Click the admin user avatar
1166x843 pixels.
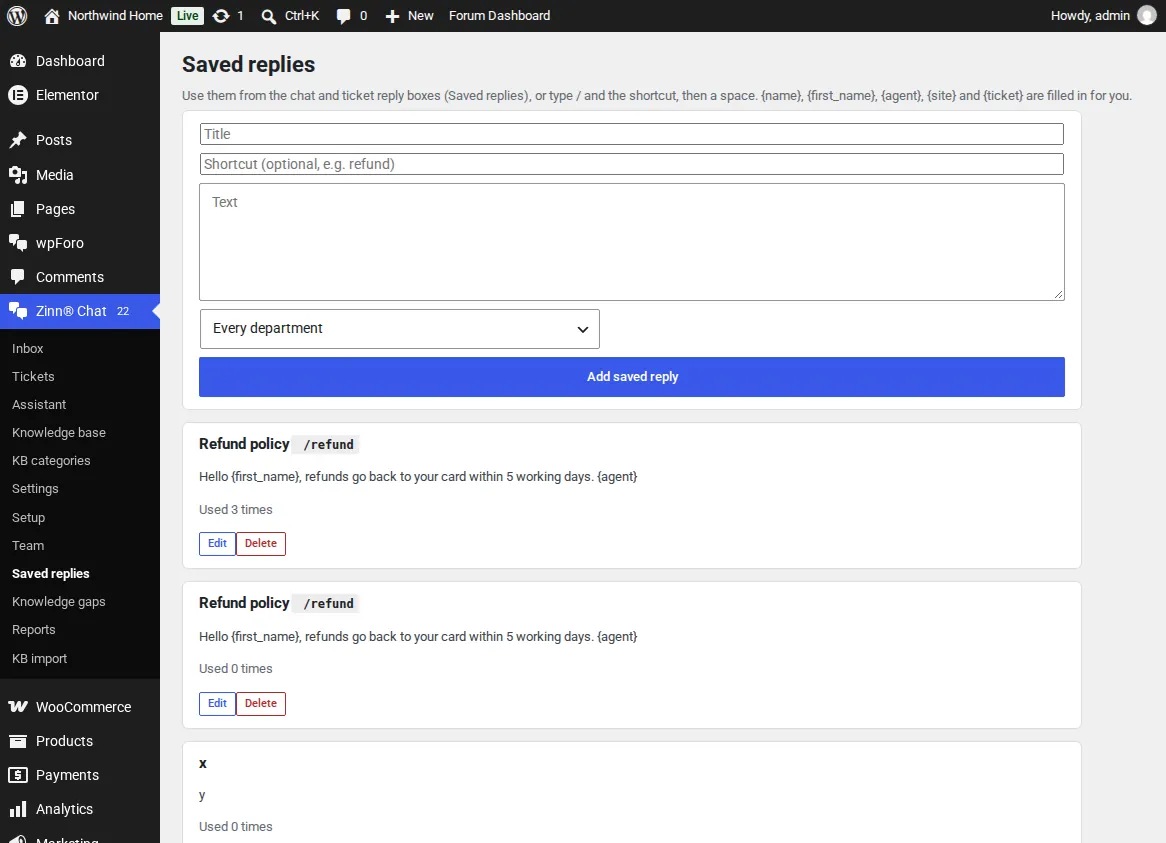point(1147,16)
